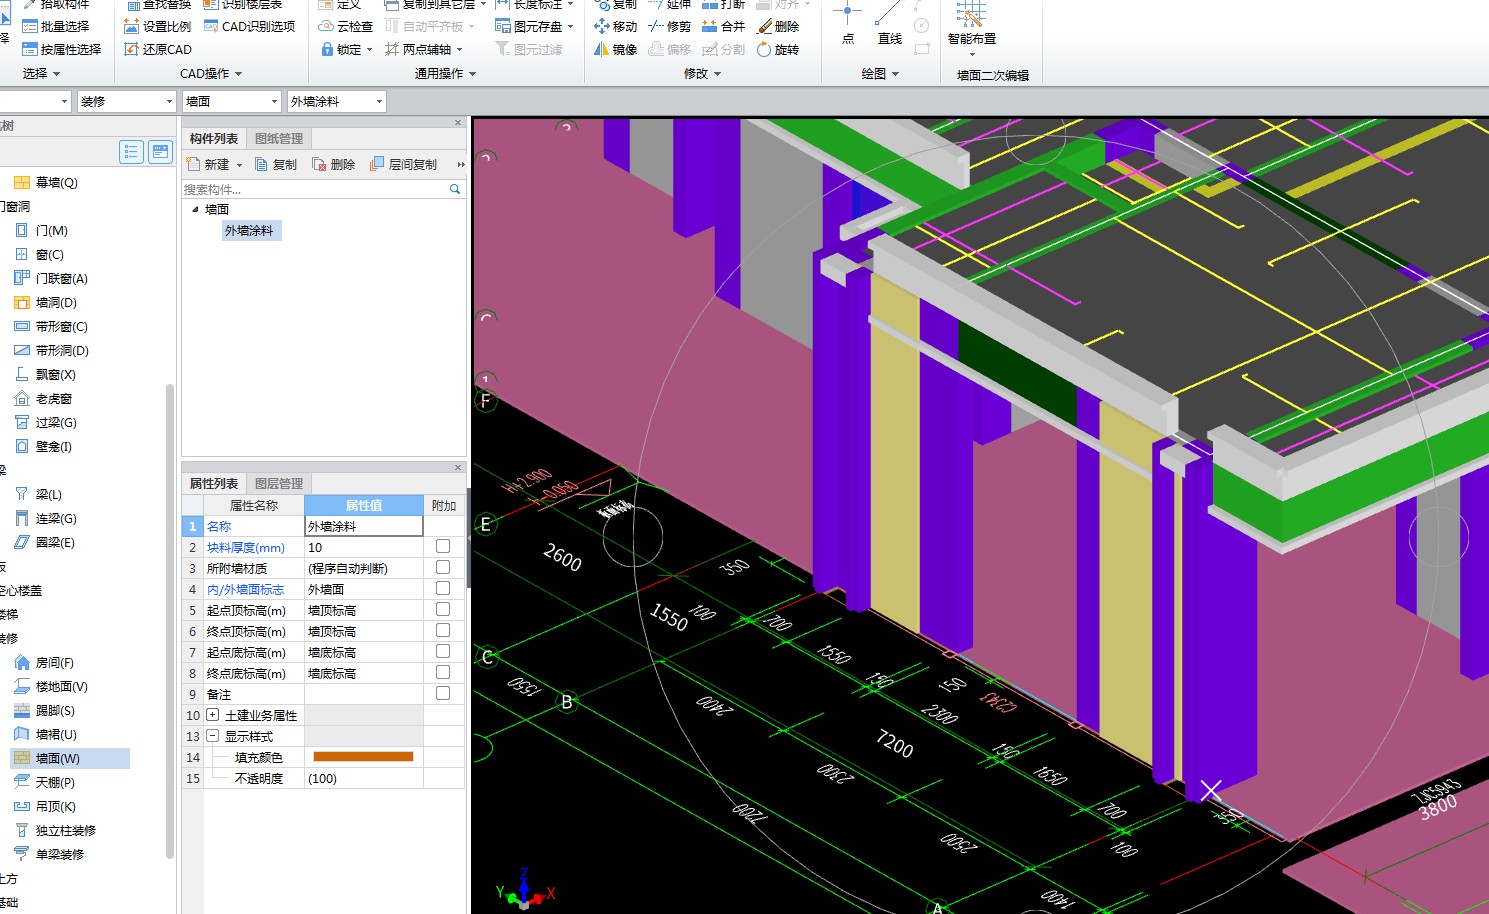1489x914 pixels.
Task: Edit the 名称 value field 外墙涂料
Action: 364,526
